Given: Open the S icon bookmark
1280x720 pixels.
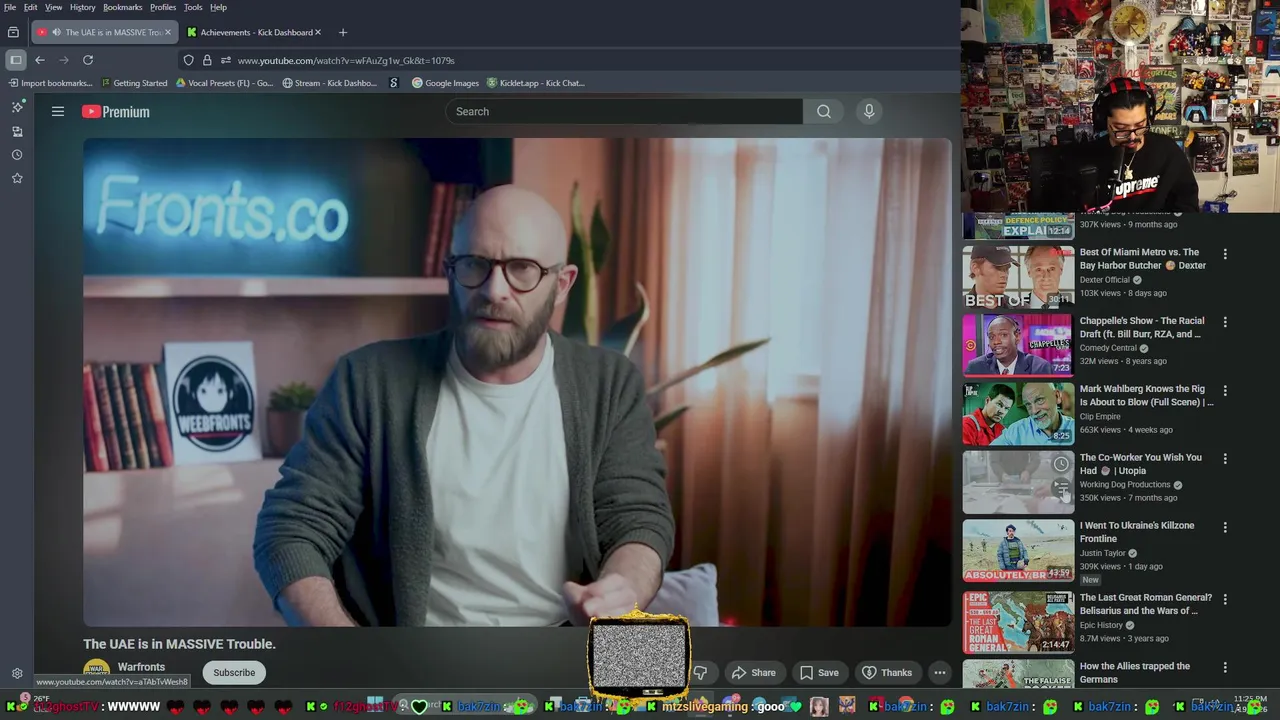Looking at the screenshot, I should (394, 83).
